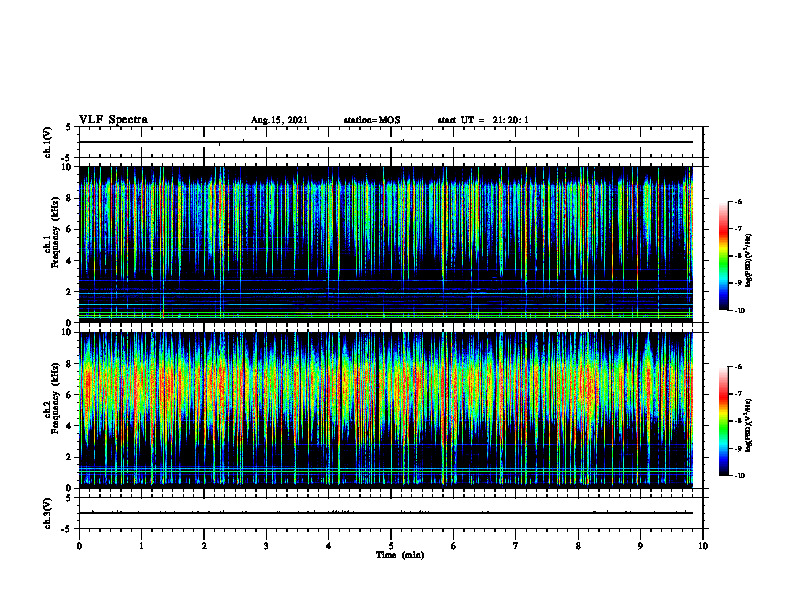
Task: Click the "10" tick on Time axis
Action: click(703, 546)
